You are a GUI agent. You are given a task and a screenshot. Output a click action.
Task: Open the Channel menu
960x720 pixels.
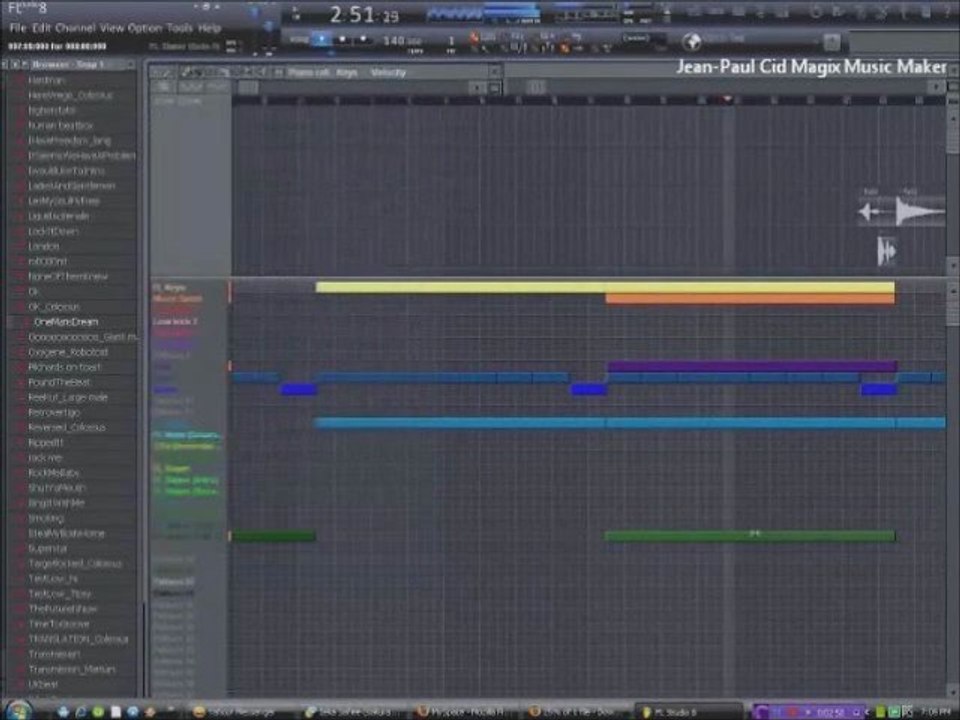[x=75, y=28]
